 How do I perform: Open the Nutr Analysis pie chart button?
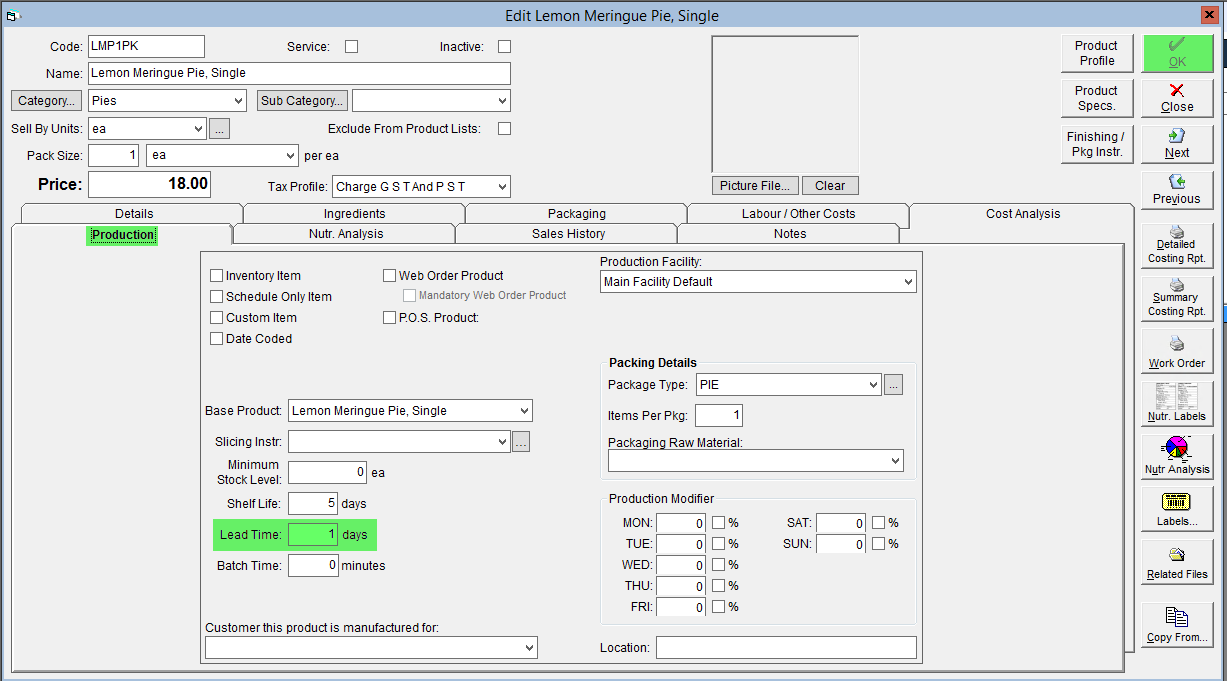[x=1177, y=456]
